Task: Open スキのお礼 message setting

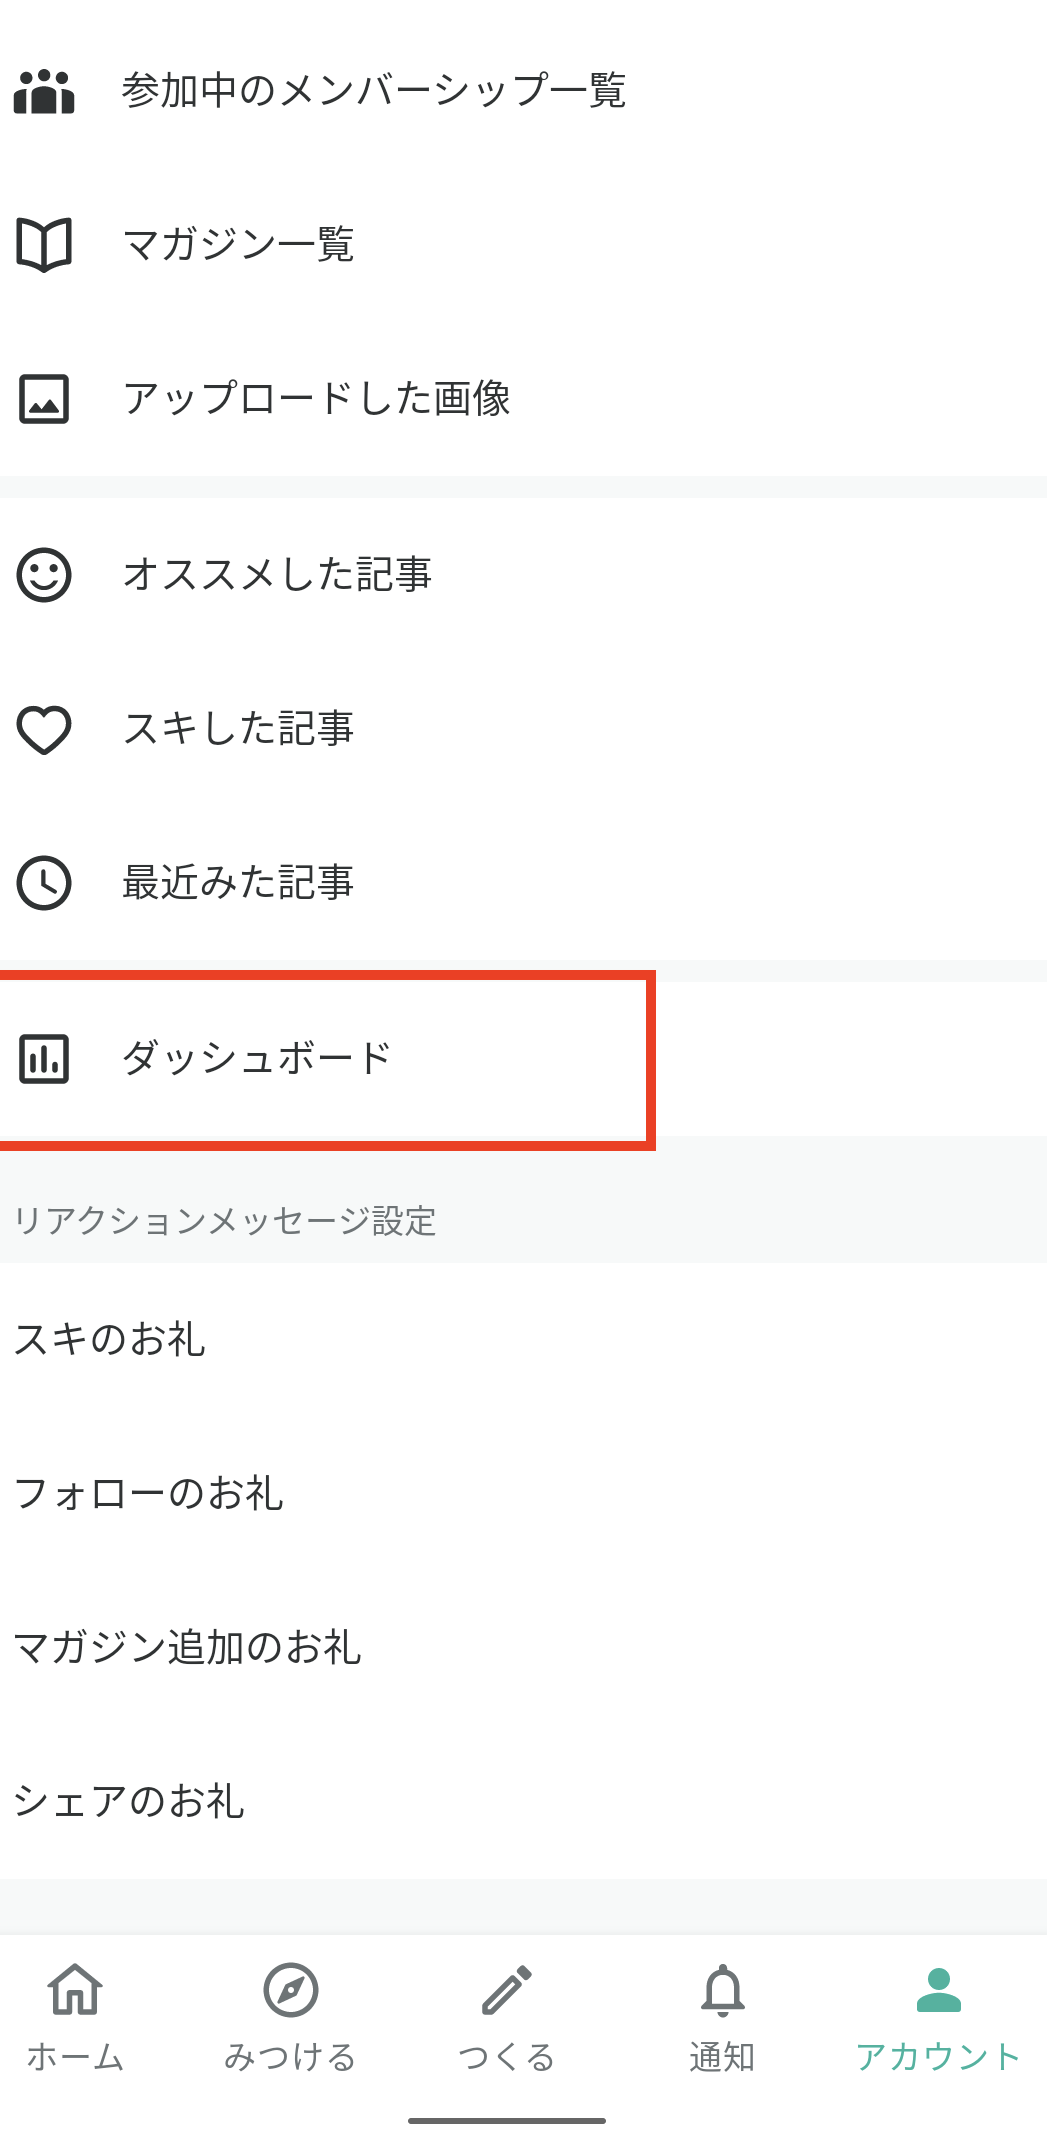Action: [523, 1339]
